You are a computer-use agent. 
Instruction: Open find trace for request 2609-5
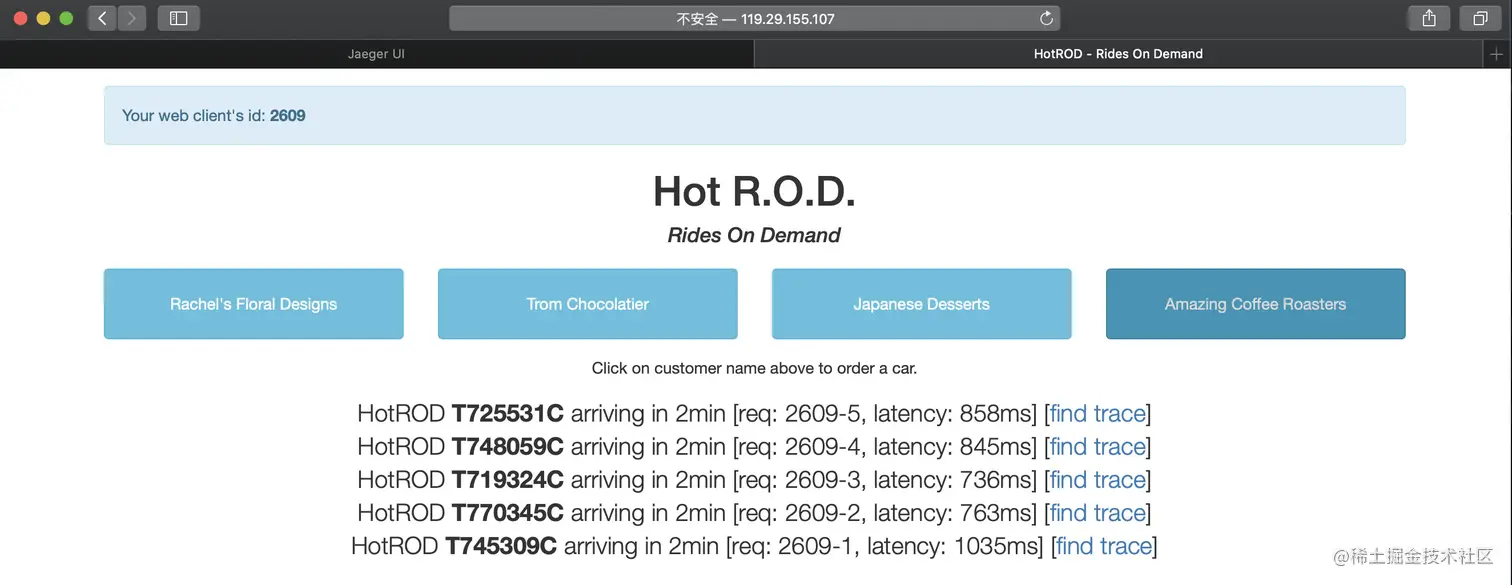coord(1097,414)
